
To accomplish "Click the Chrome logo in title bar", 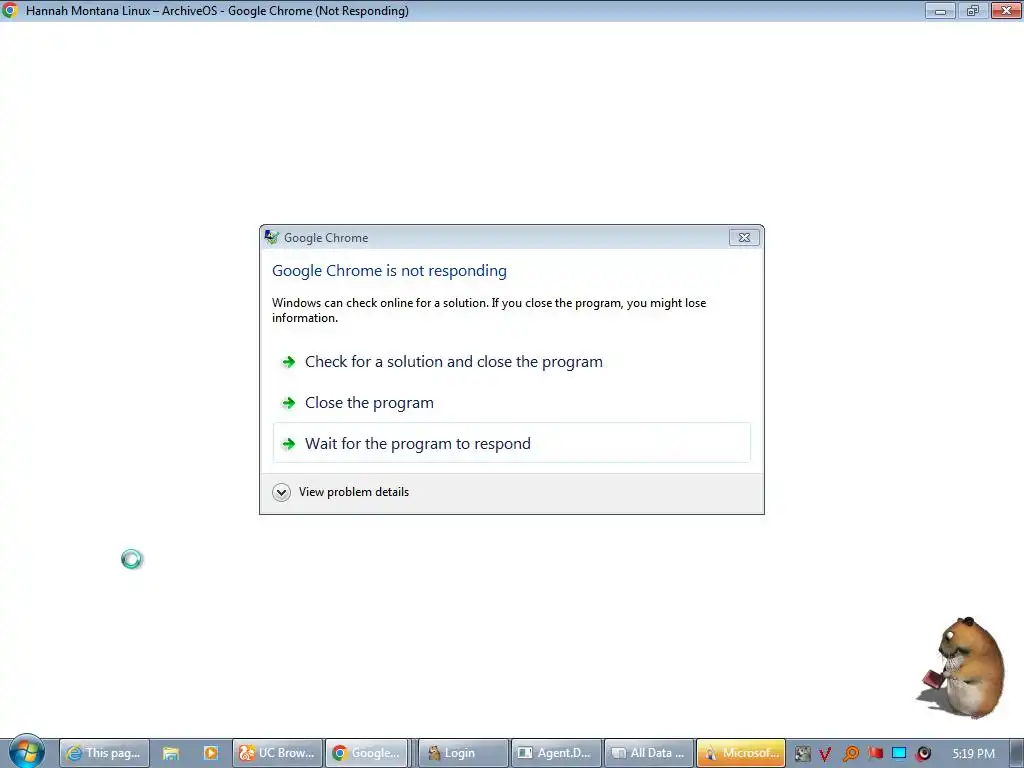I will (x=10, y=10).
